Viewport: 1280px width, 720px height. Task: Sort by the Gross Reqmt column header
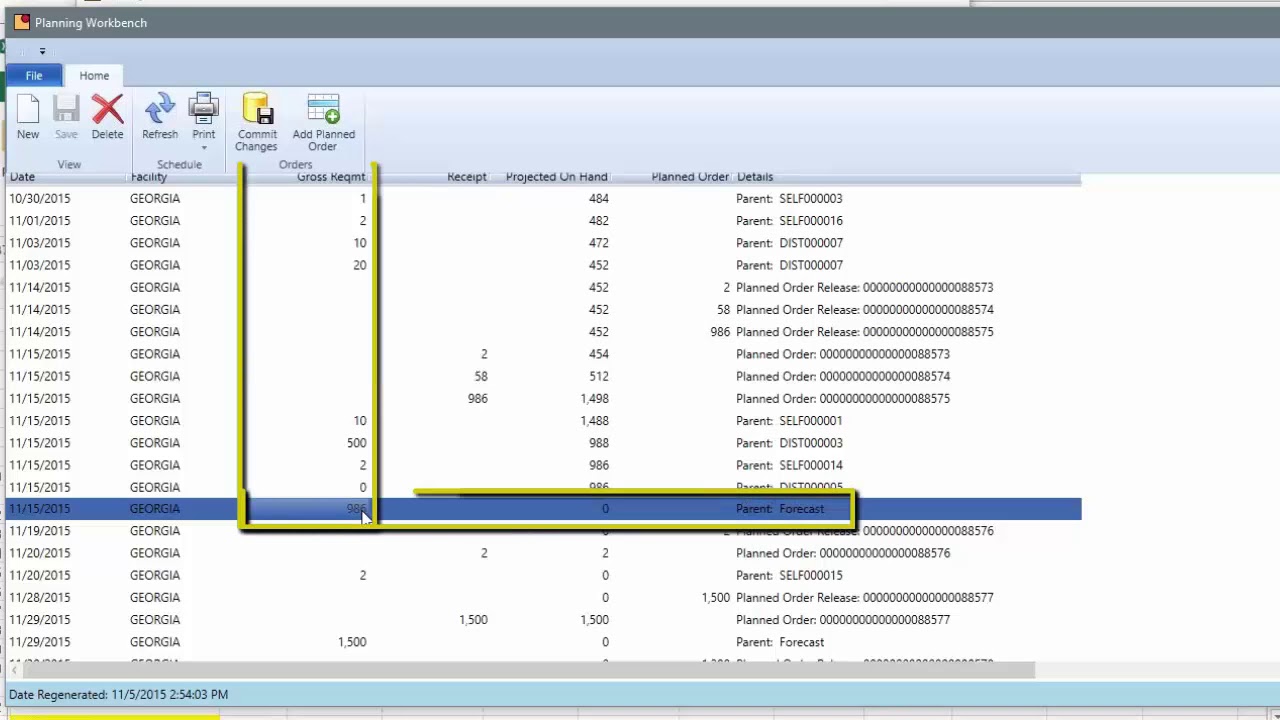tap(331, 177)
